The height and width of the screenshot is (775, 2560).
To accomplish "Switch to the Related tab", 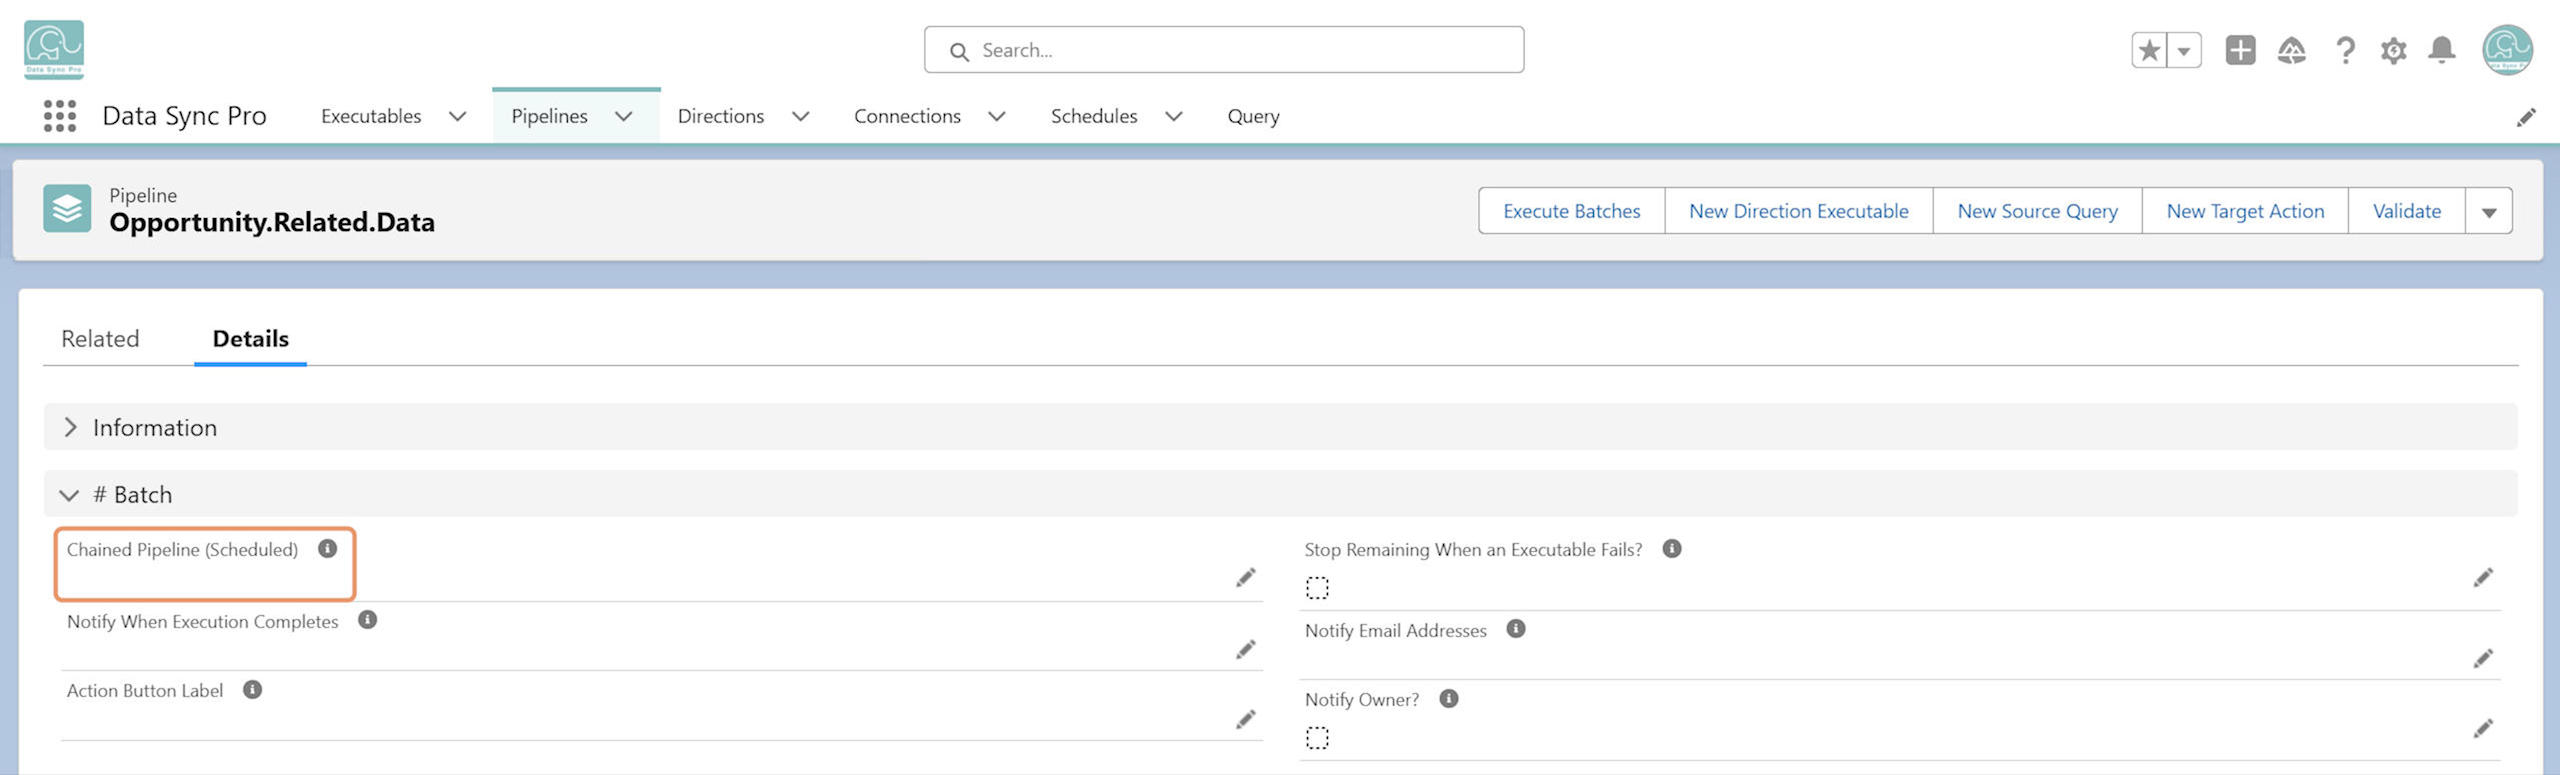I will coord(100,339).
